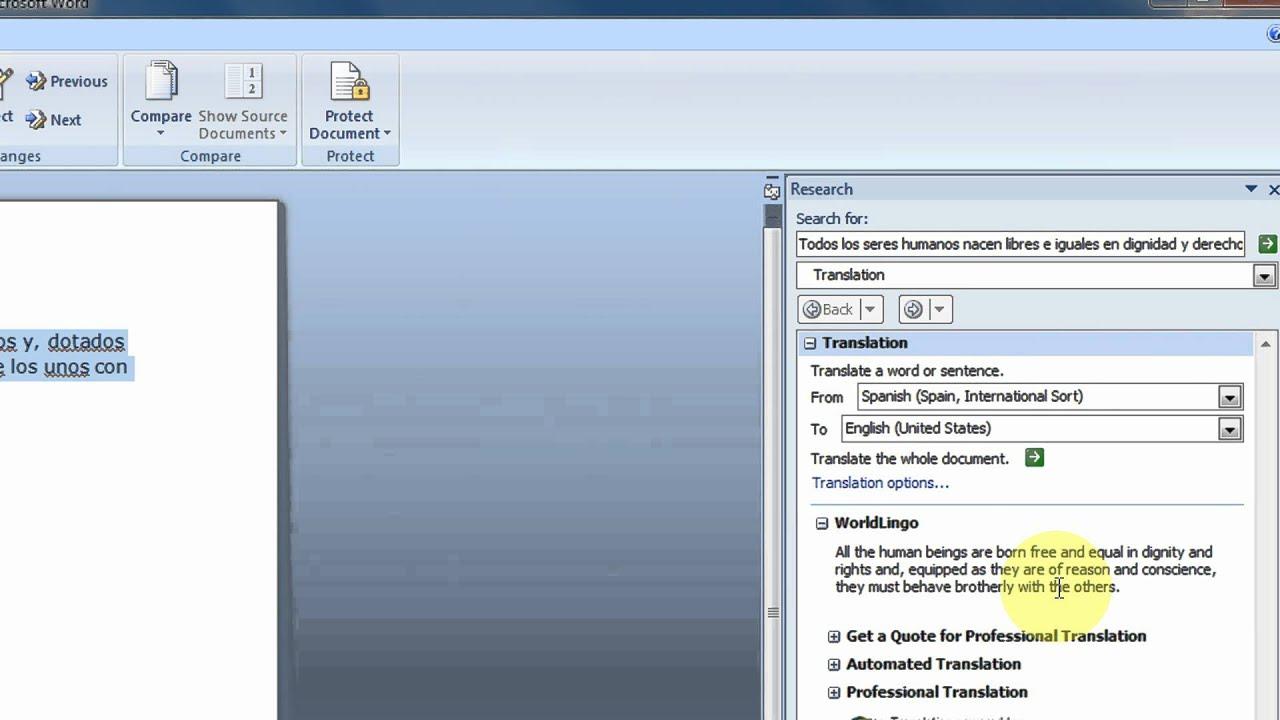The width and height of the screenshot is (1280, 720).
Task: Click 'Translate the whole document.' text
Action: pos(910,459)
